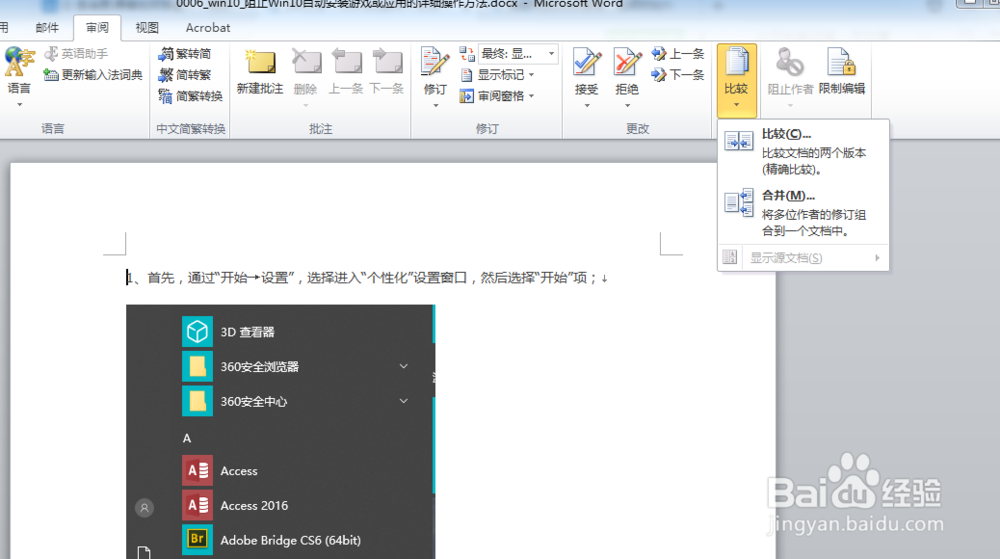Click user account icon in start menu image
Image resolution: width=1000 pixels, height=559 pixels.
(145, 508)
